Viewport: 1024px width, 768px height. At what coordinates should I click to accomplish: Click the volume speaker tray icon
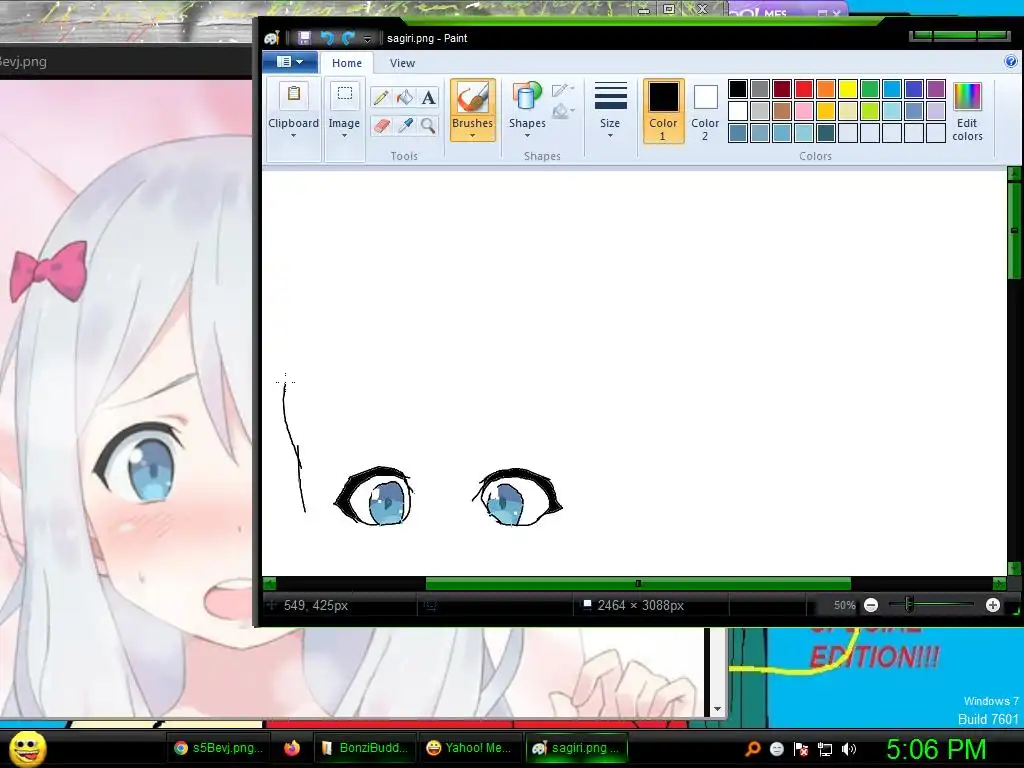point(848,749)
